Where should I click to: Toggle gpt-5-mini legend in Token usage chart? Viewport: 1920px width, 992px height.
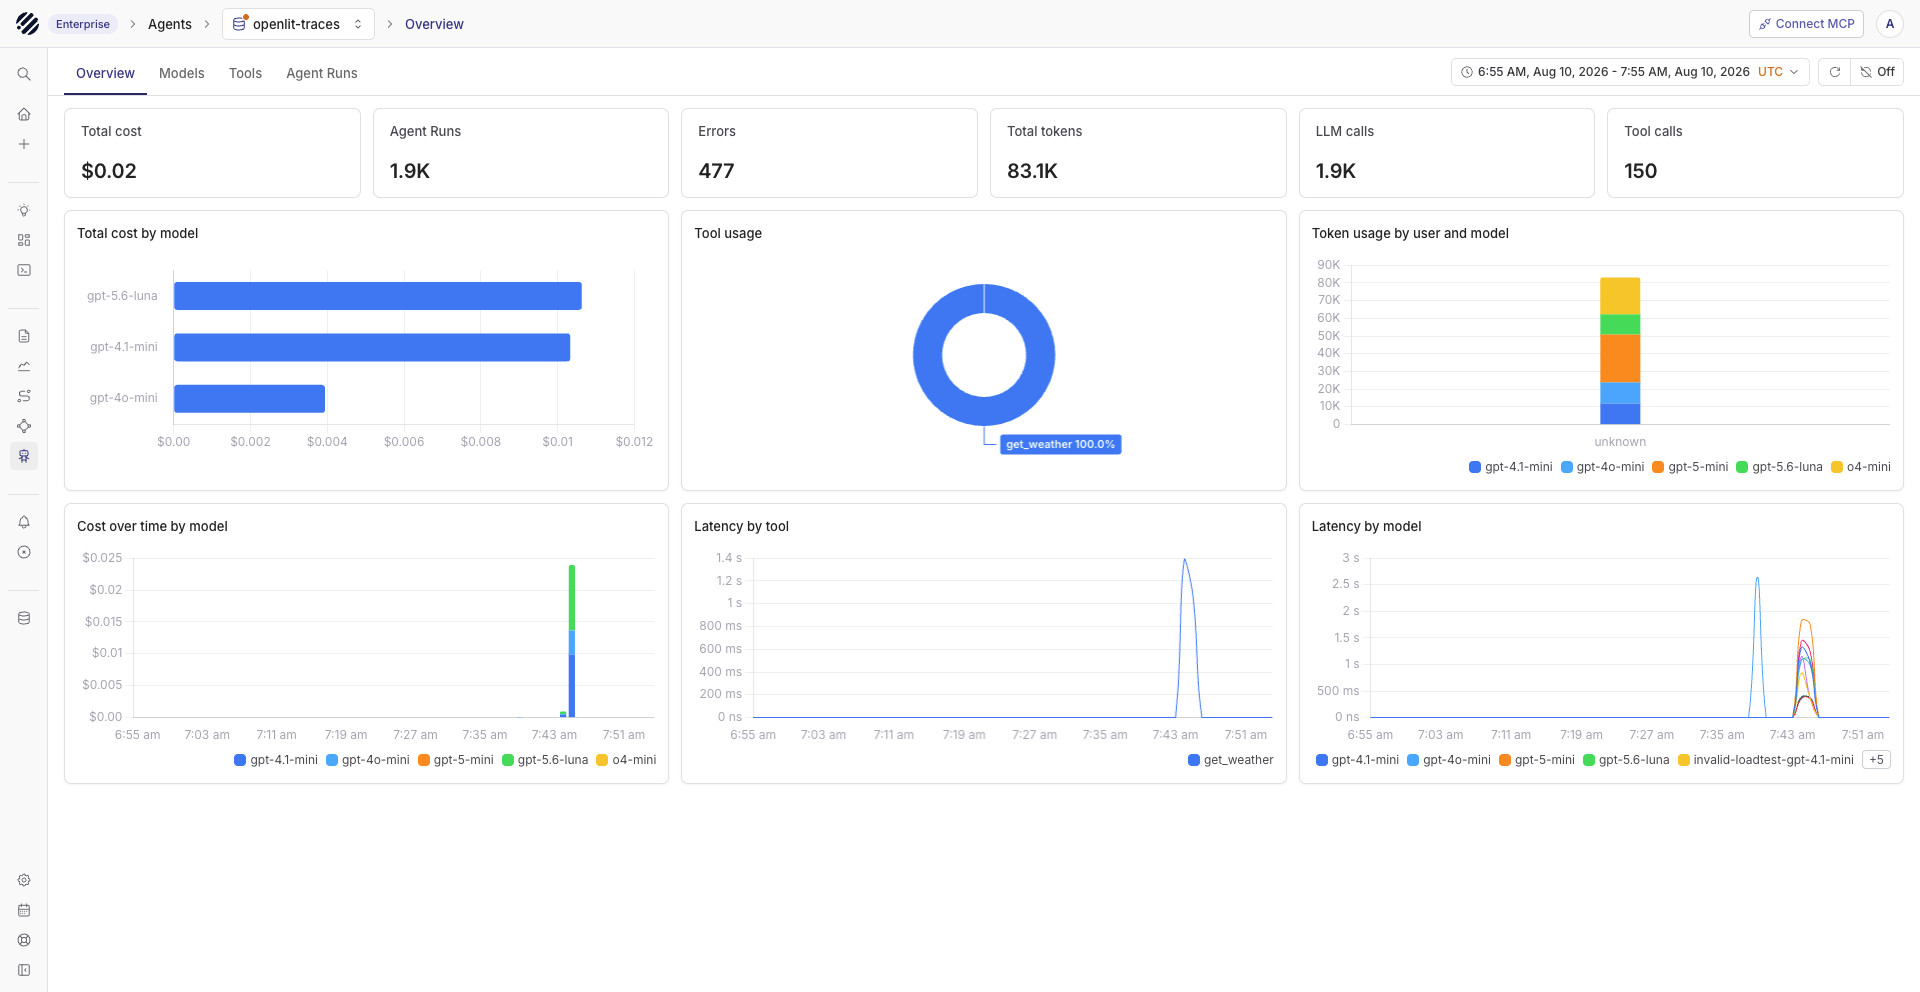[1690, 467]
